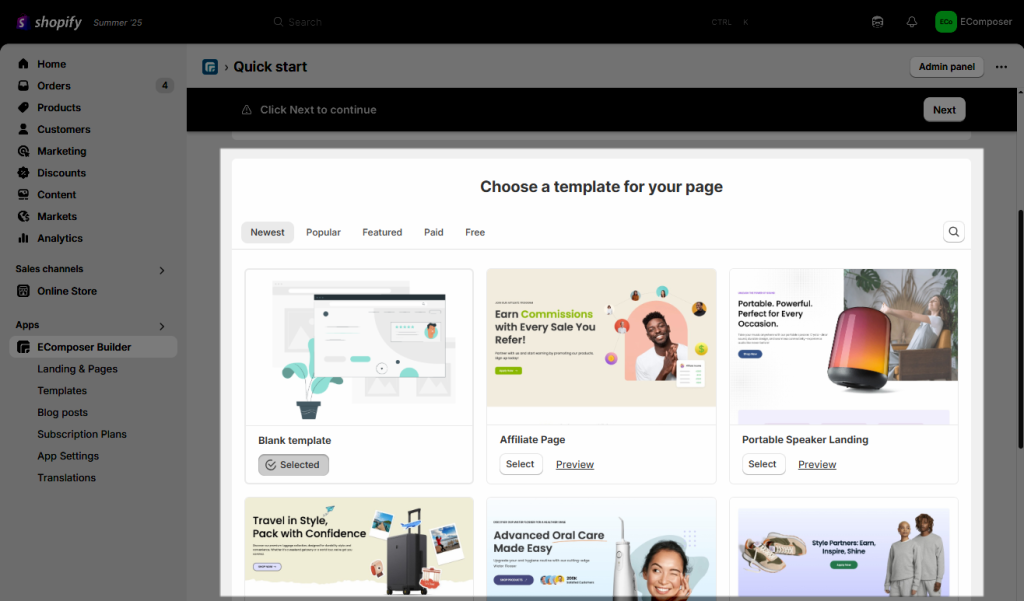Select the Portable Speaker Landing template
The image size is (1024, 601).
763,464
